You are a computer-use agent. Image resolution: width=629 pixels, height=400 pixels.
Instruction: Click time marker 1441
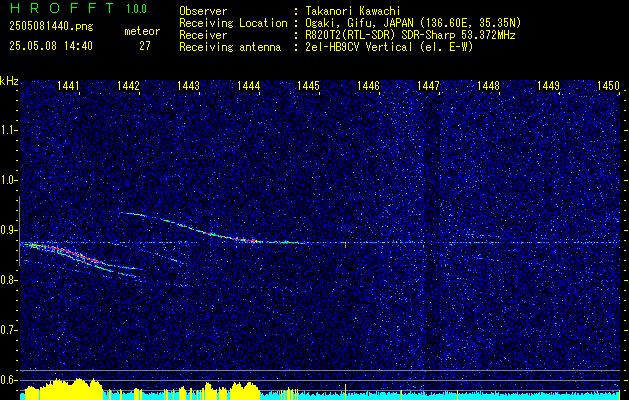68,85
